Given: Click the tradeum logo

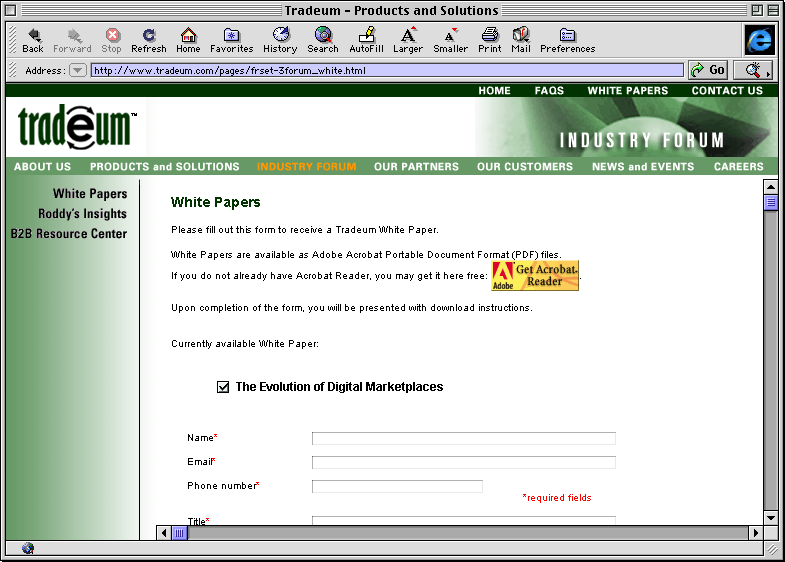Looking at the screenshot, I should (x=77, y=127).
